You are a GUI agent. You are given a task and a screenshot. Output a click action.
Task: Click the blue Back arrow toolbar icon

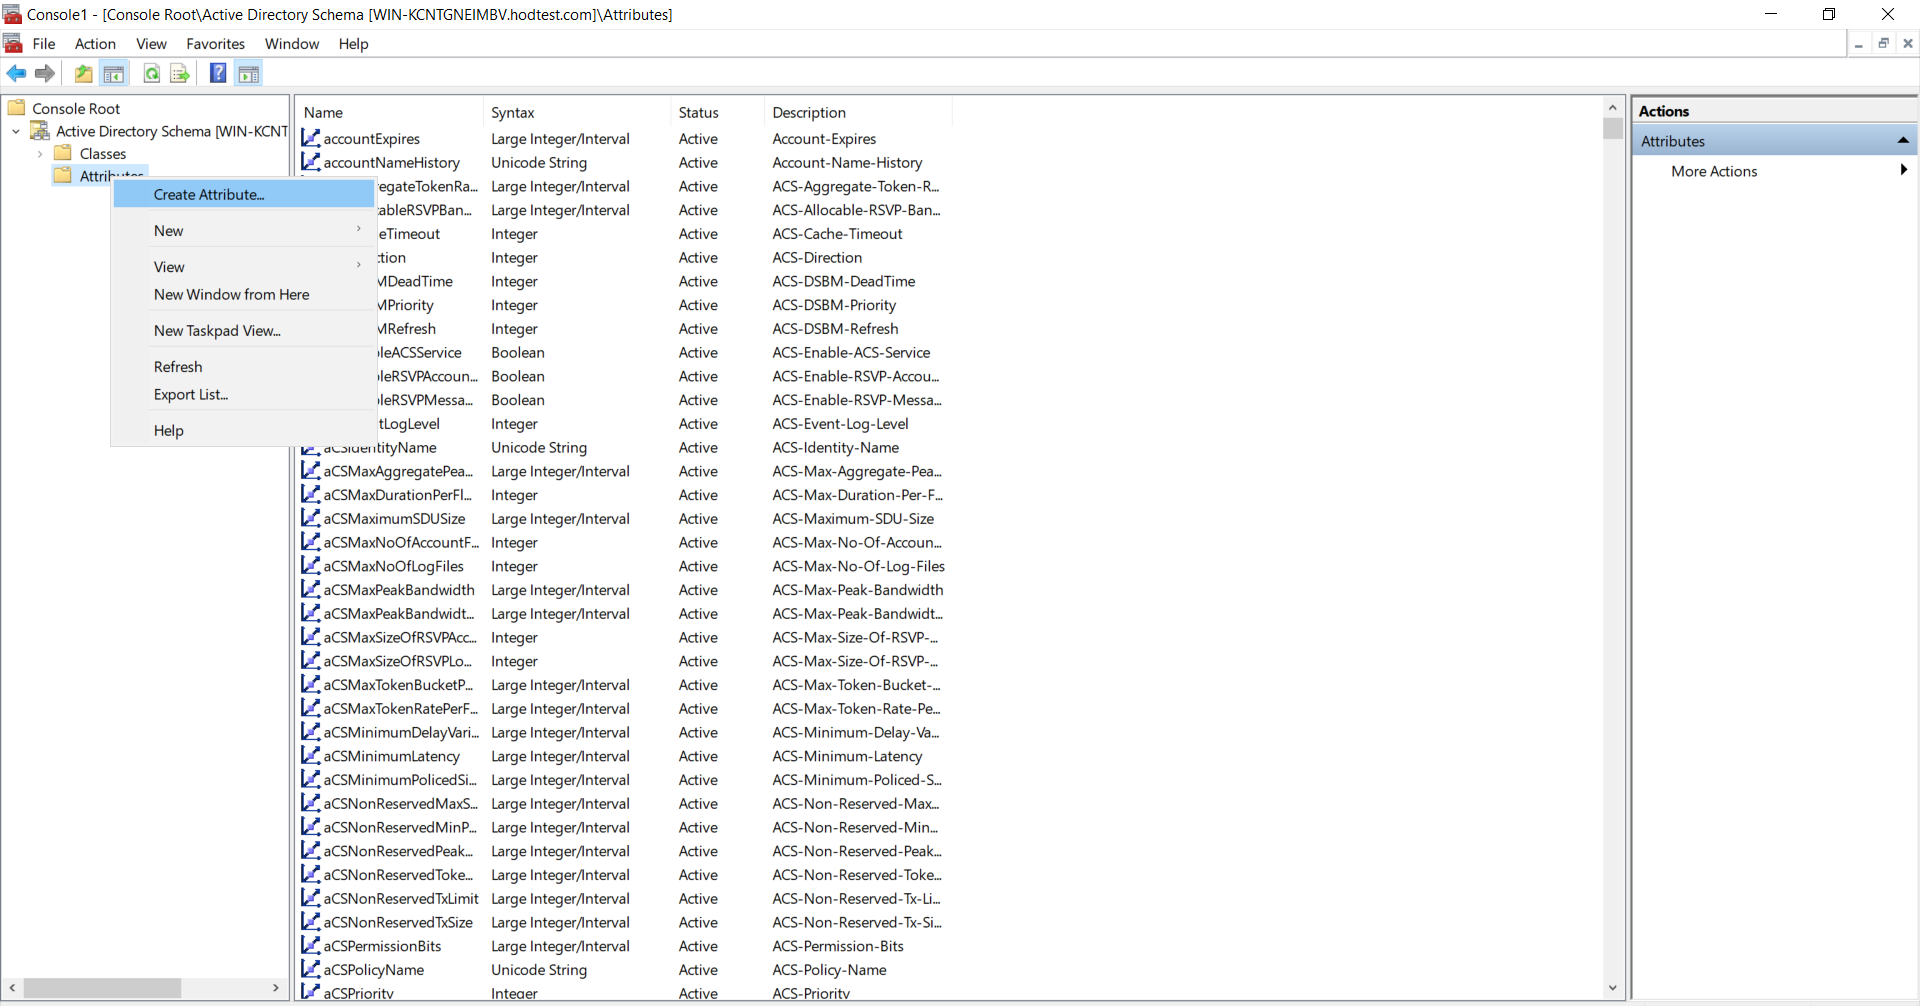[x=16, y=73]
